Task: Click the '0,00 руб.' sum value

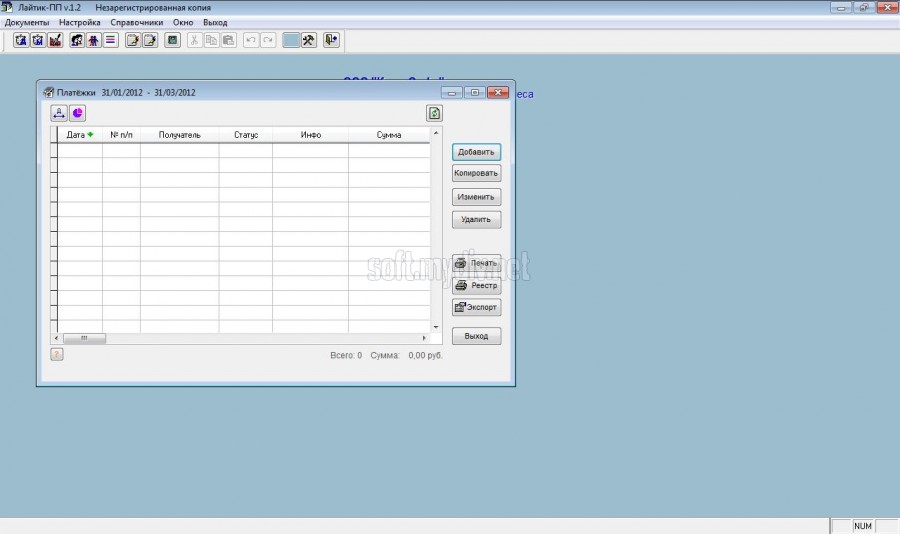Action: (425, 355)
